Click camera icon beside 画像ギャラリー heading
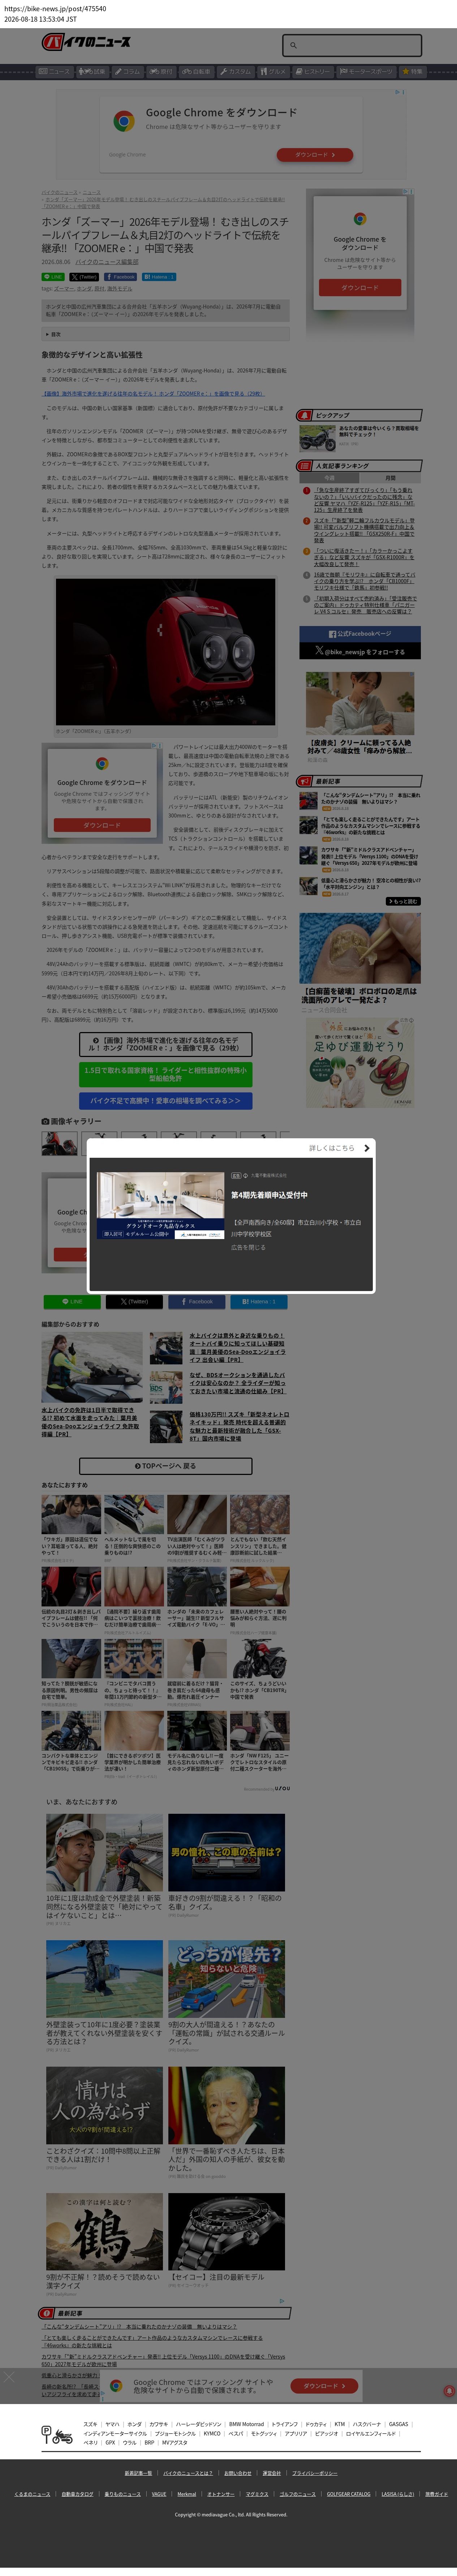 click(45, 1121)
